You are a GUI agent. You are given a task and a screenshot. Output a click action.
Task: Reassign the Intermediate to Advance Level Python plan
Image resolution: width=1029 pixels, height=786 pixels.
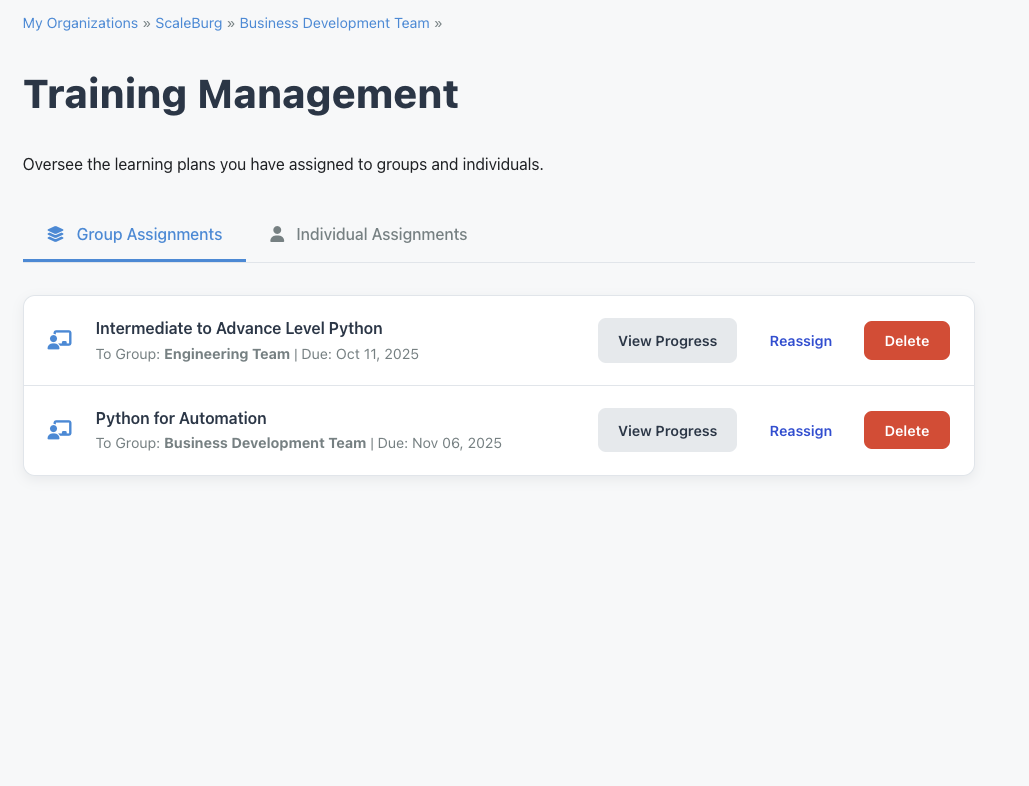pos(800,341)
